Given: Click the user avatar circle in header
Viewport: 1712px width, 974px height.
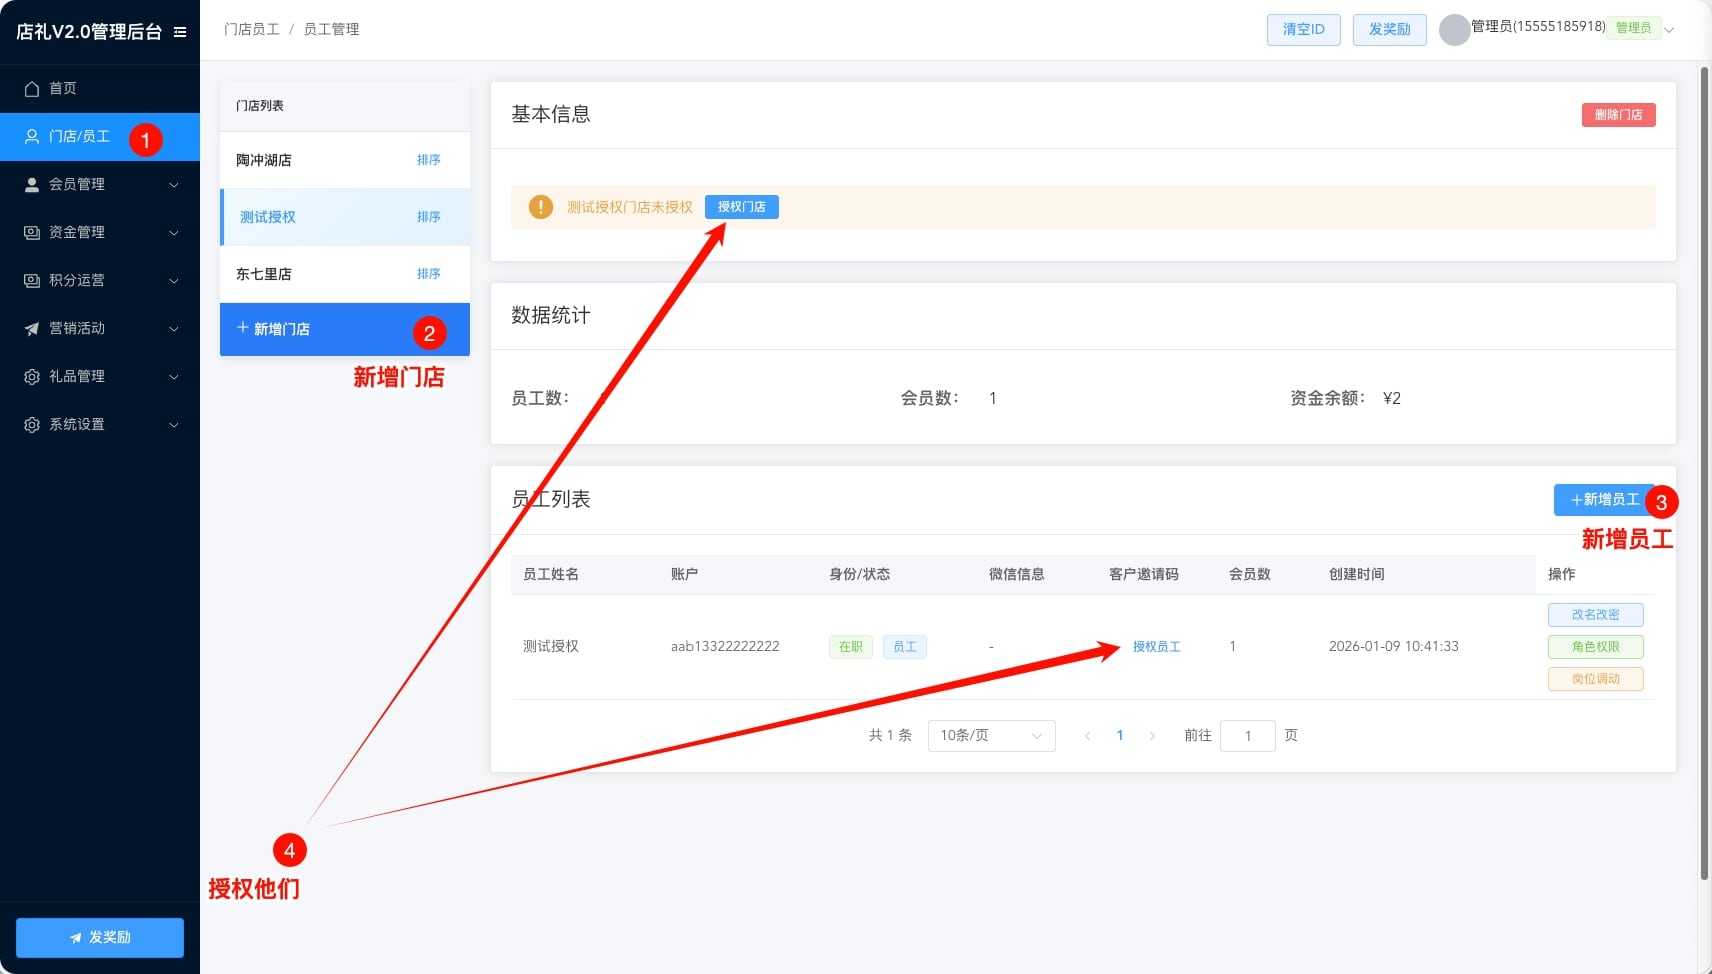Looking at the screenshot, I should 1454,30.
